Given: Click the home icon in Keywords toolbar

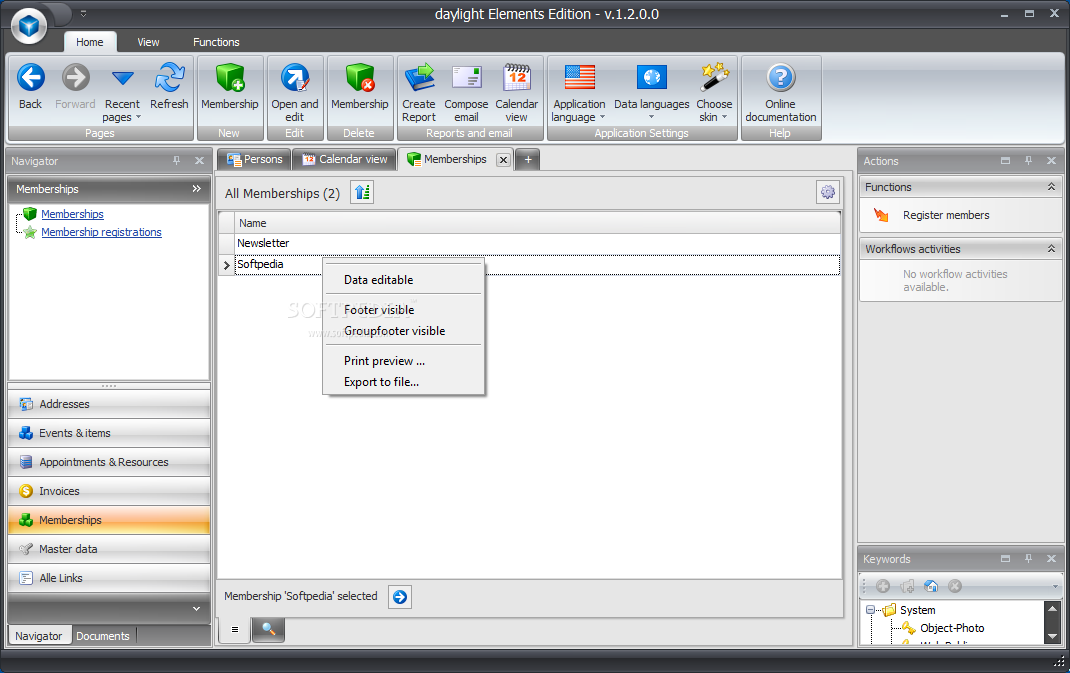Looking at the screenshot, I should point(931,586).
